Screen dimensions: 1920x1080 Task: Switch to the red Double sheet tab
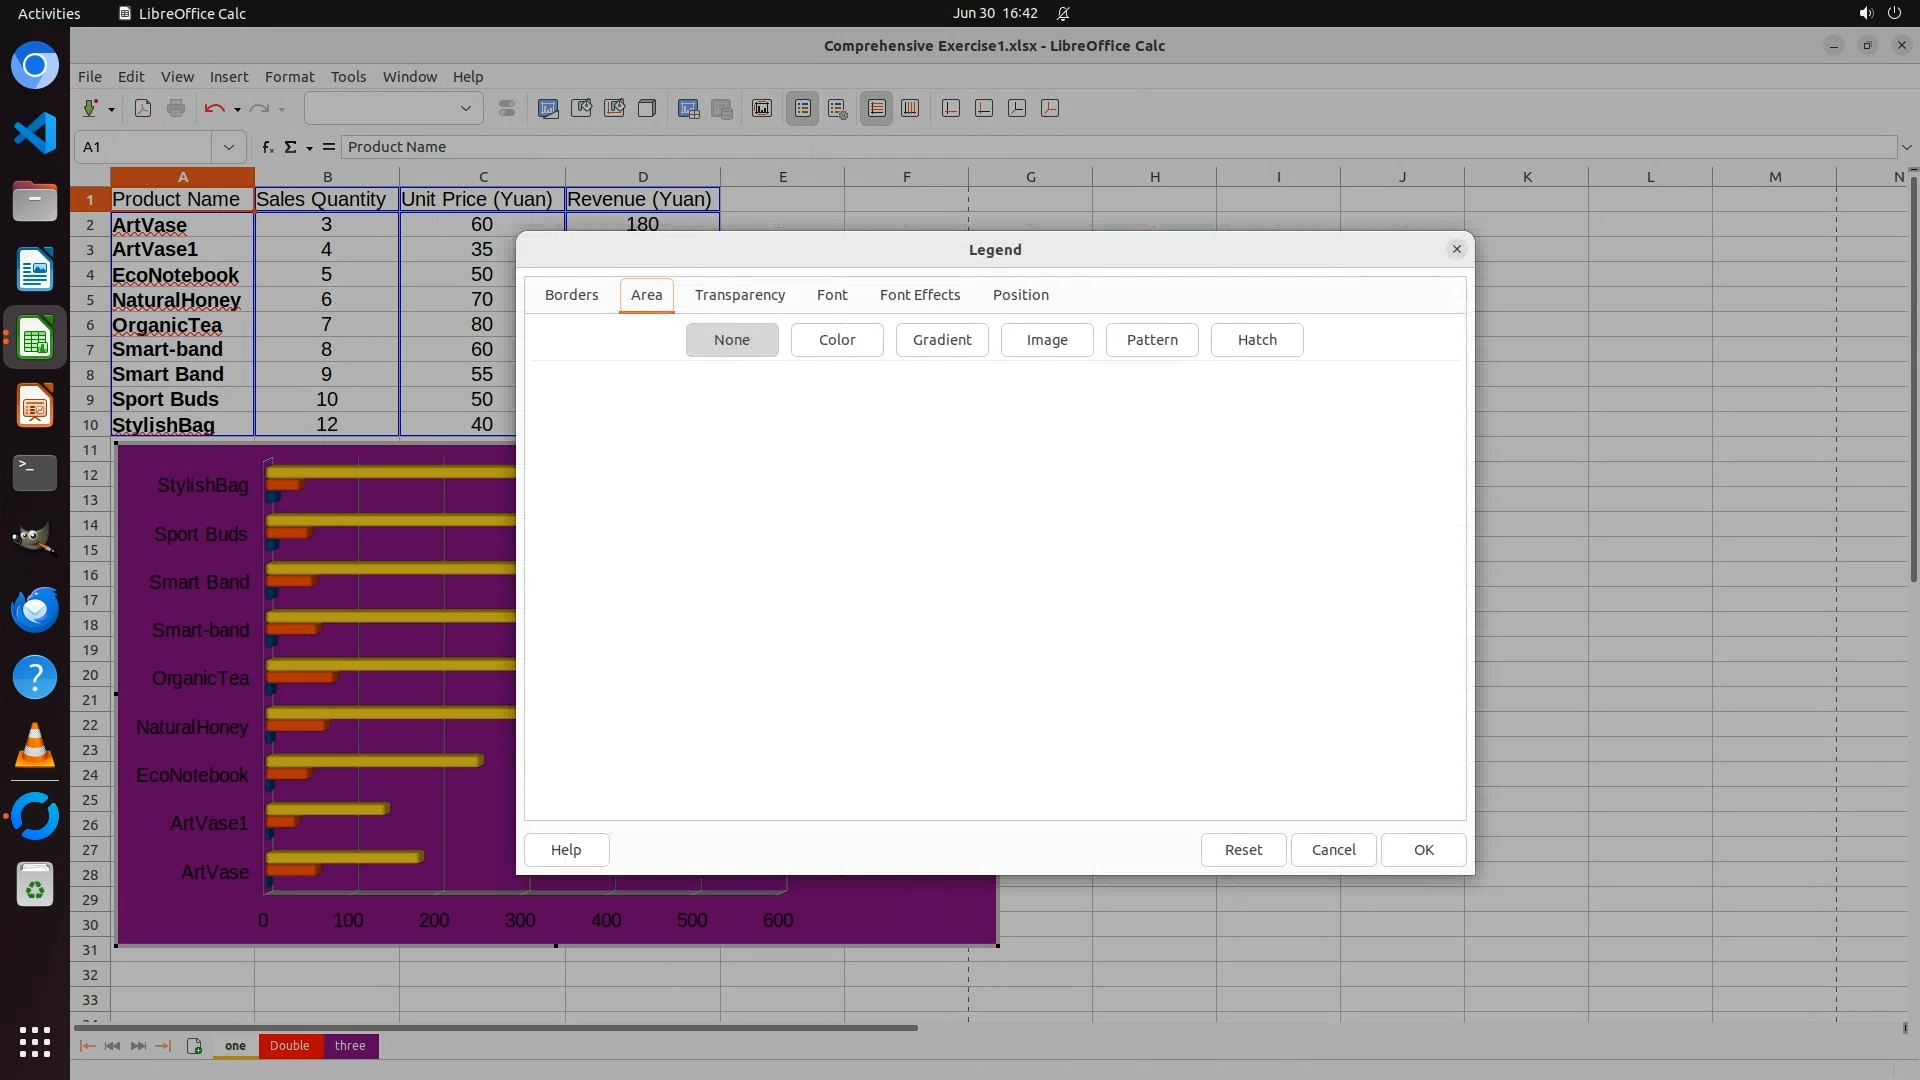(x=289, y=1046)
